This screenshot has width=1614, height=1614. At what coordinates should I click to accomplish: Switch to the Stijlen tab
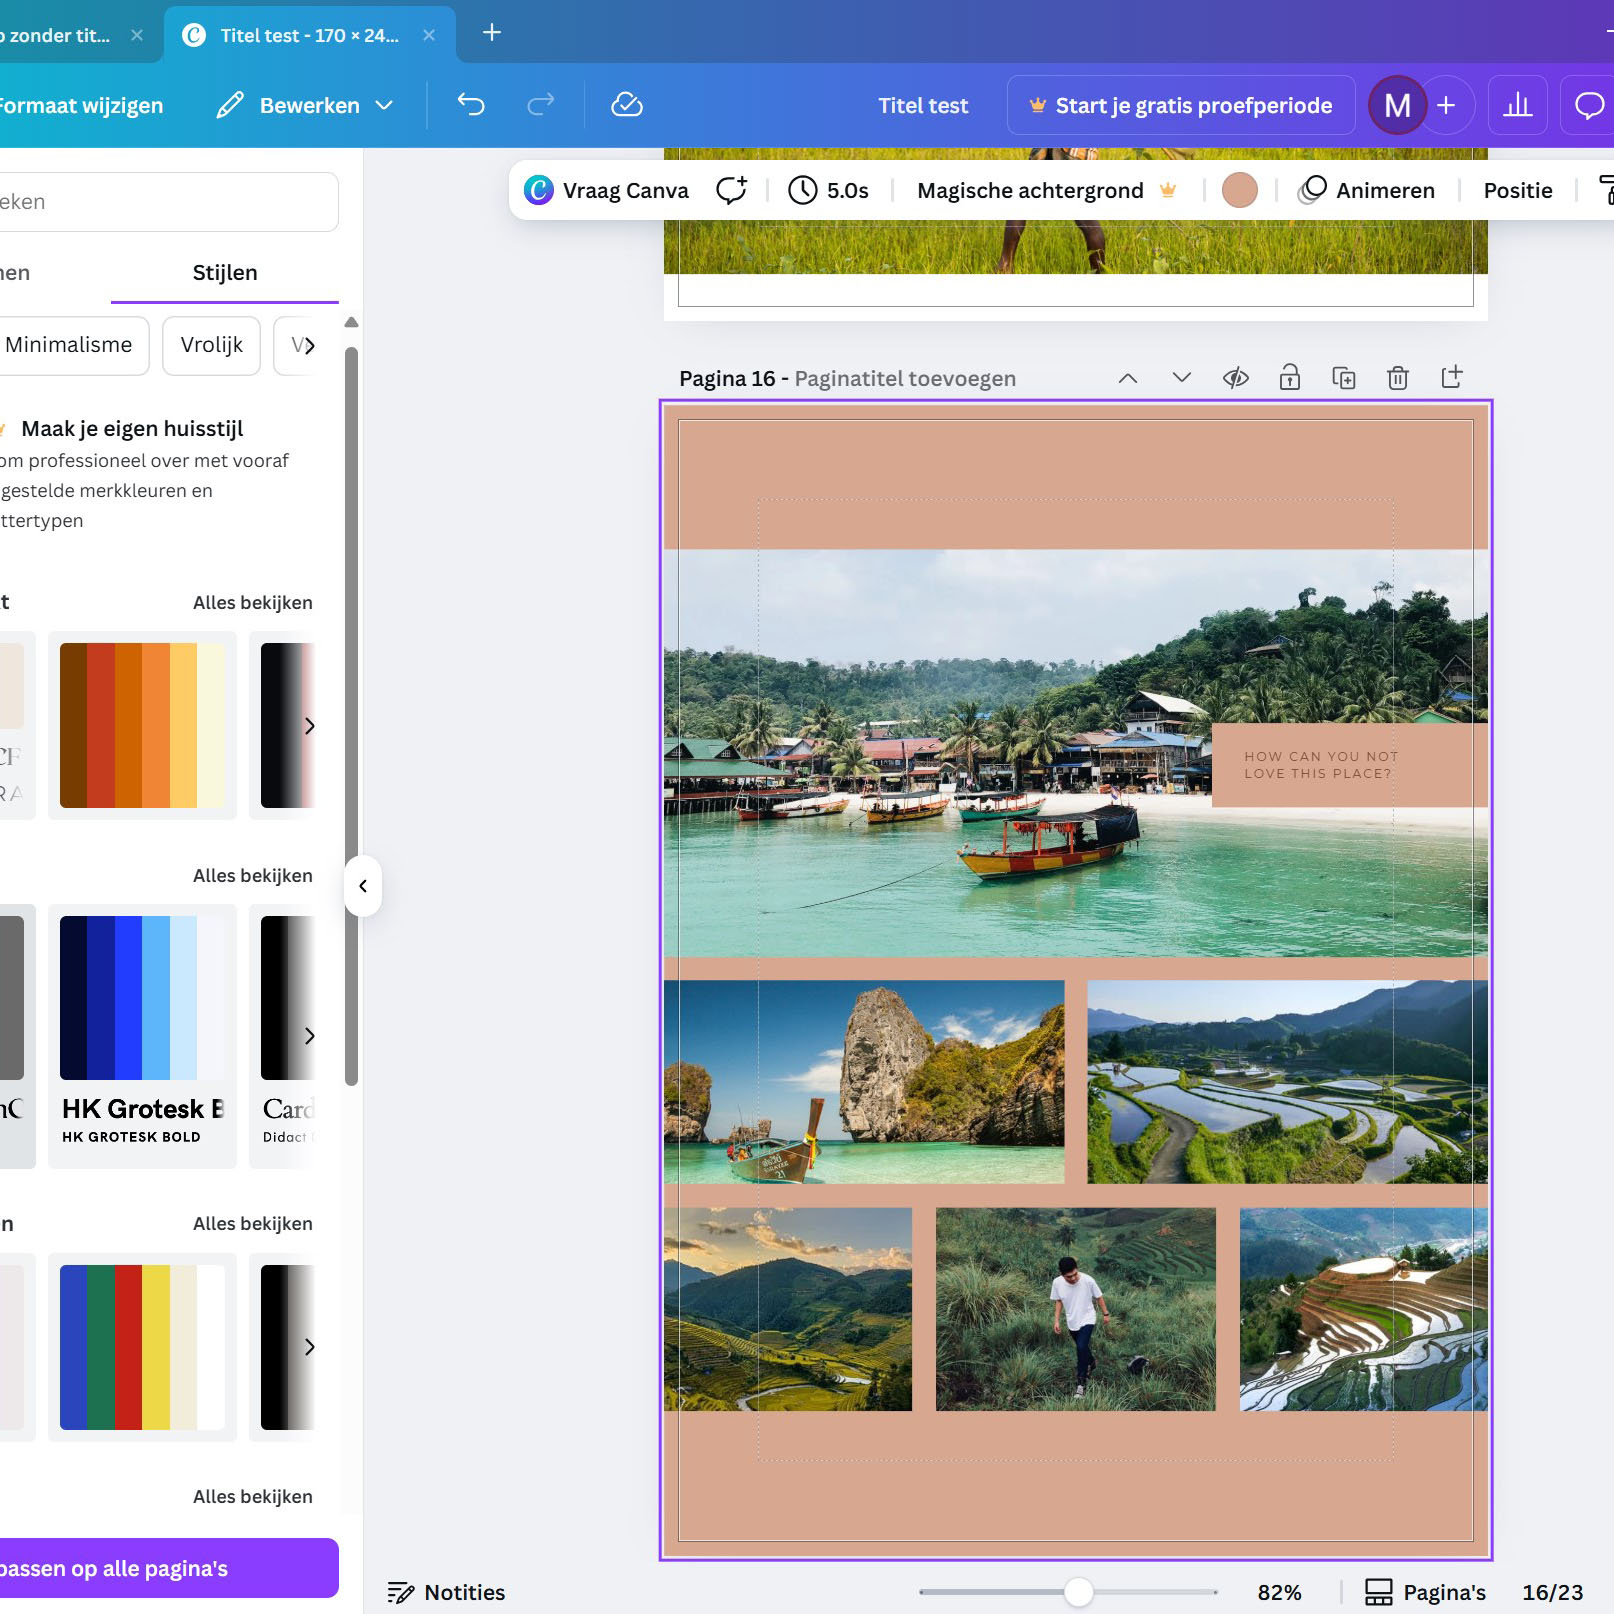[x=225, y=273]
